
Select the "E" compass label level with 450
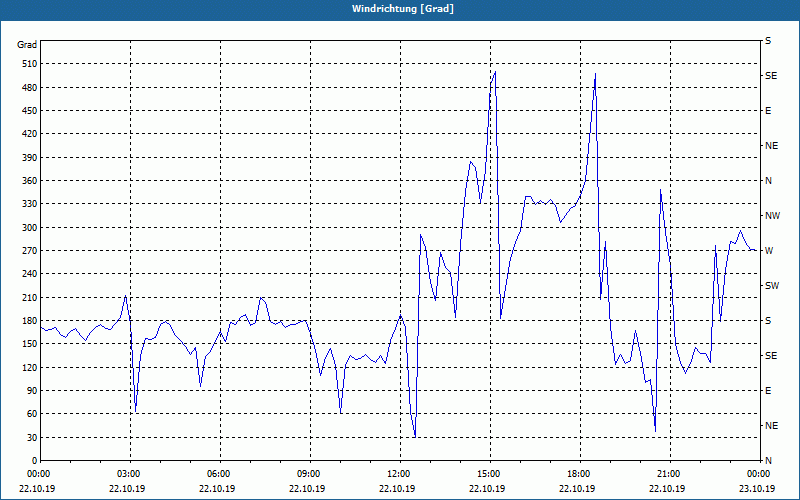coord(768,111)
